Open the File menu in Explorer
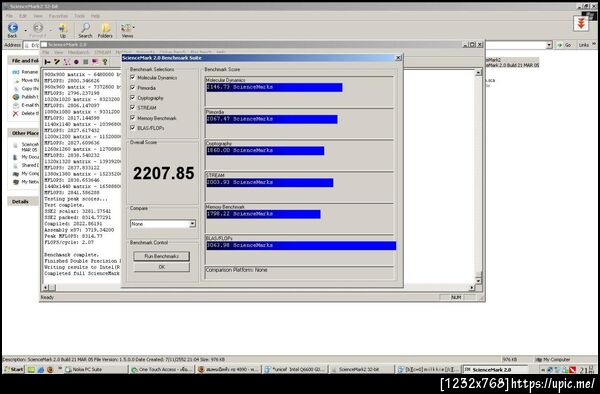Image resolution: width=600 pixels, height=394 pixels. click(x=10, y=16)
